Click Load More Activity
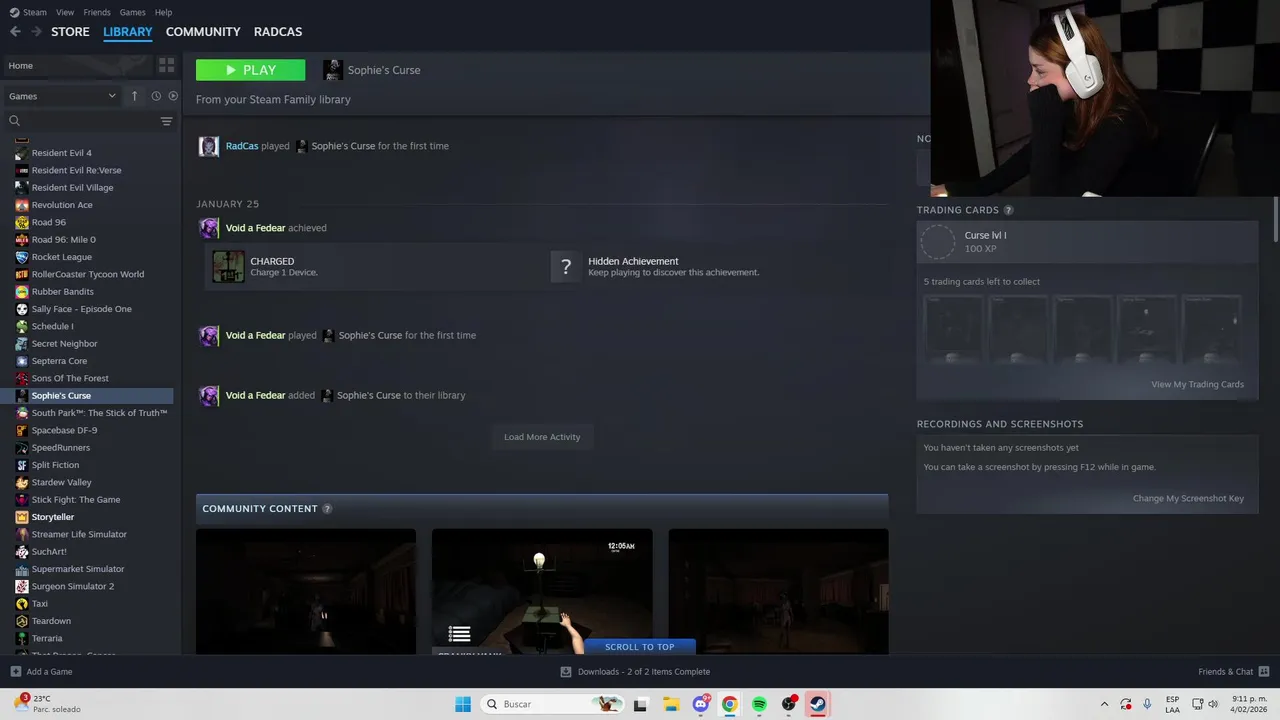This screenshot has width=1280, height=720. pyautogui.click(x=542, y=437)
